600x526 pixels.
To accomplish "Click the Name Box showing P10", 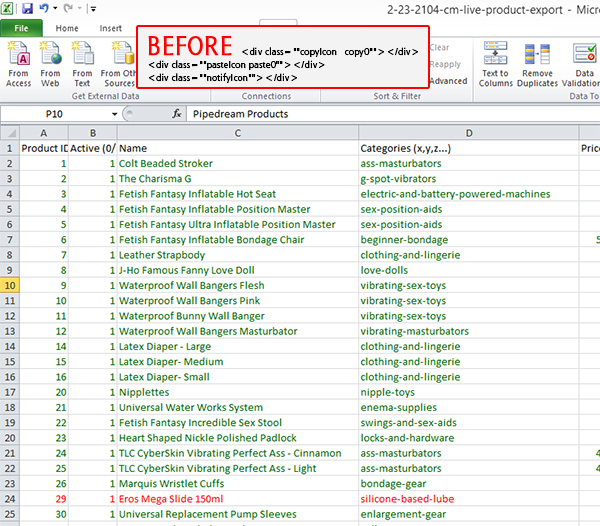I will point(54,114).
